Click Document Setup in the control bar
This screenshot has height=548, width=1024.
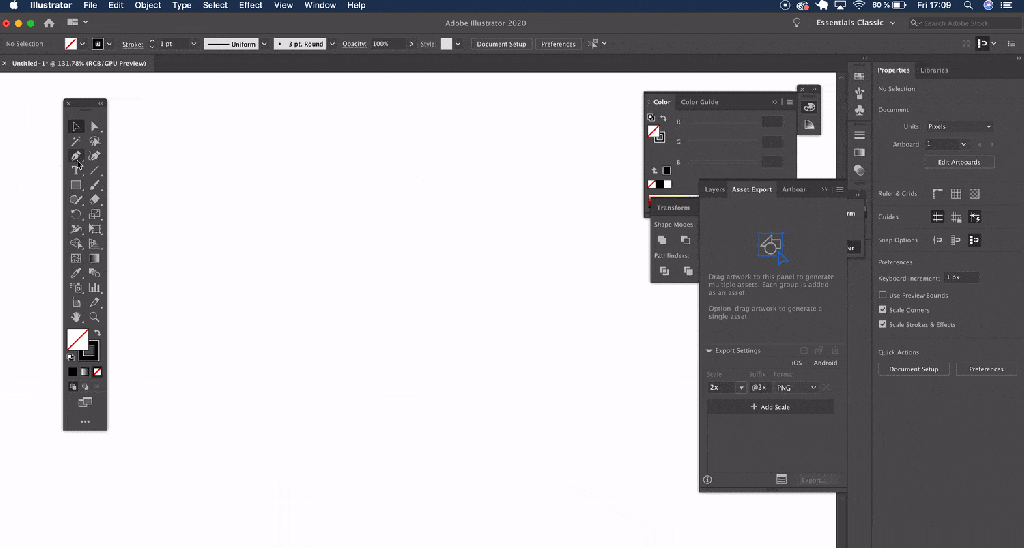(501, 44)
